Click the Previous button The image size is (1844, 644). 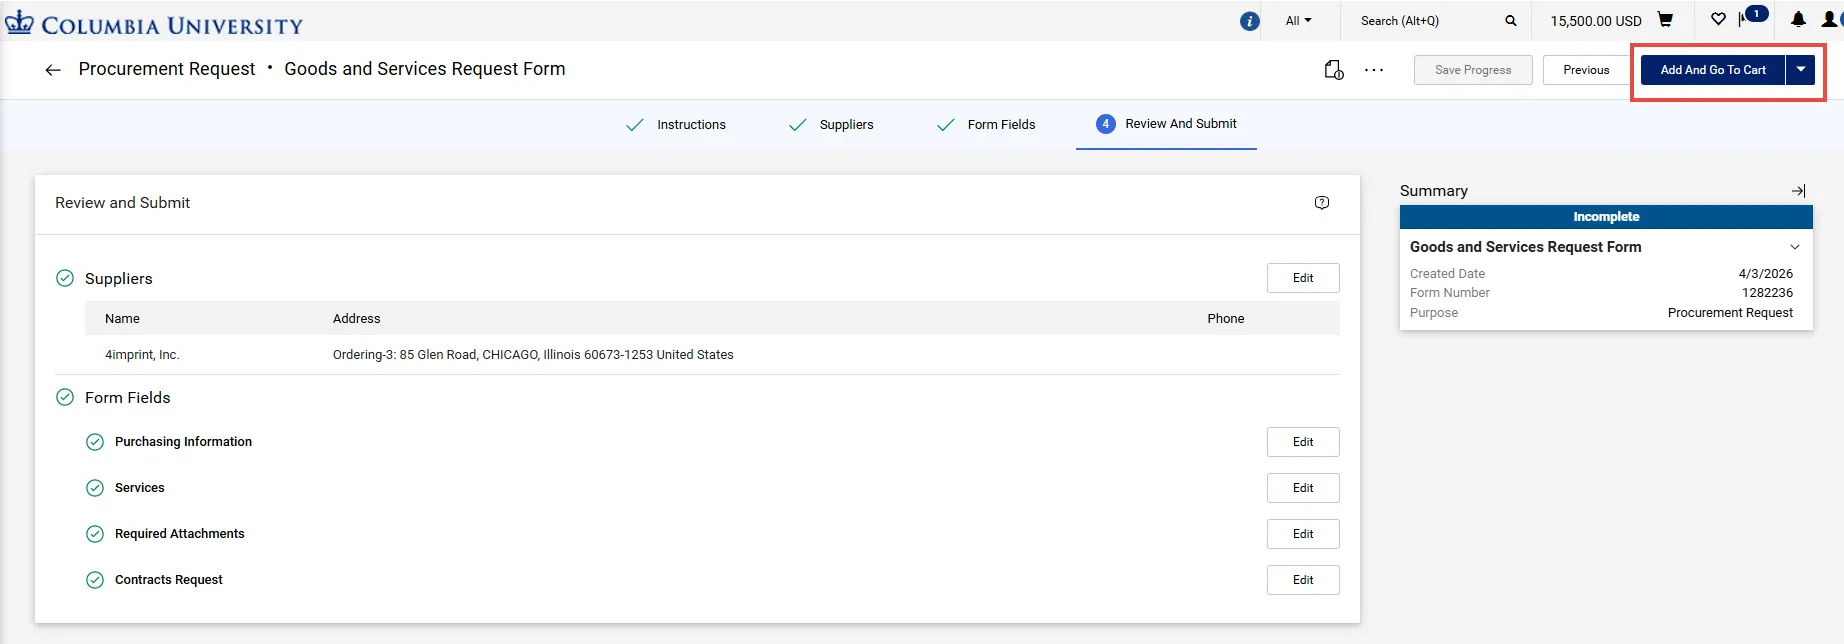coord(1586,70)
